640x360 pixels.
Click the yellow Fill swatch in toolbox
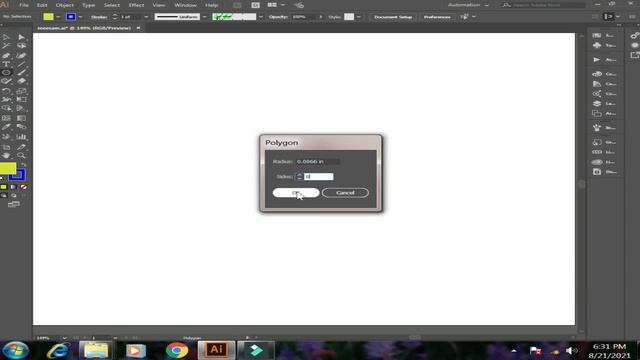pos(8,168)
